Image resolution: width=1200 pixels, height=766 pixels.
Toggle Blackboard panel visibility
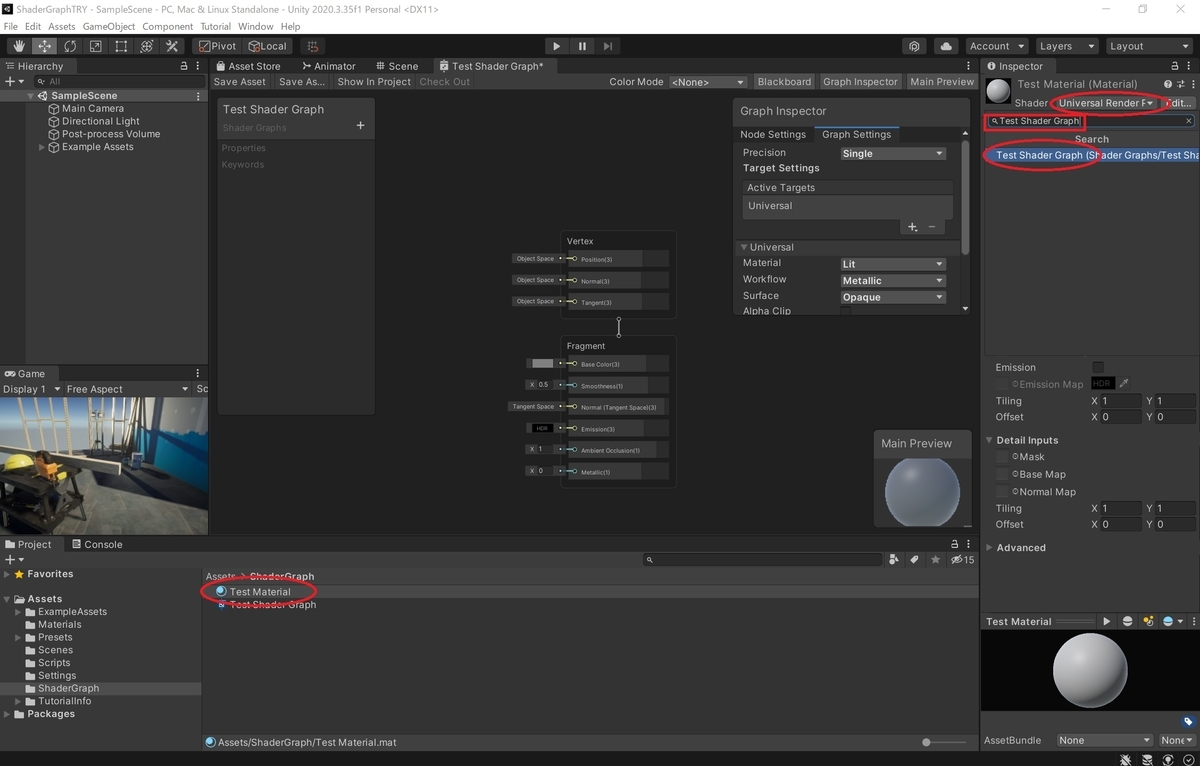click(x=784, y=82)
